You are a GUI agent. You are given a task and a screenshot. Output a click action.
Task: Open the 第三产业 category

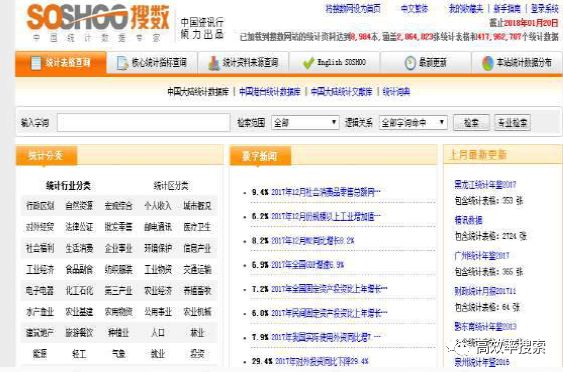tap(118, 290)
